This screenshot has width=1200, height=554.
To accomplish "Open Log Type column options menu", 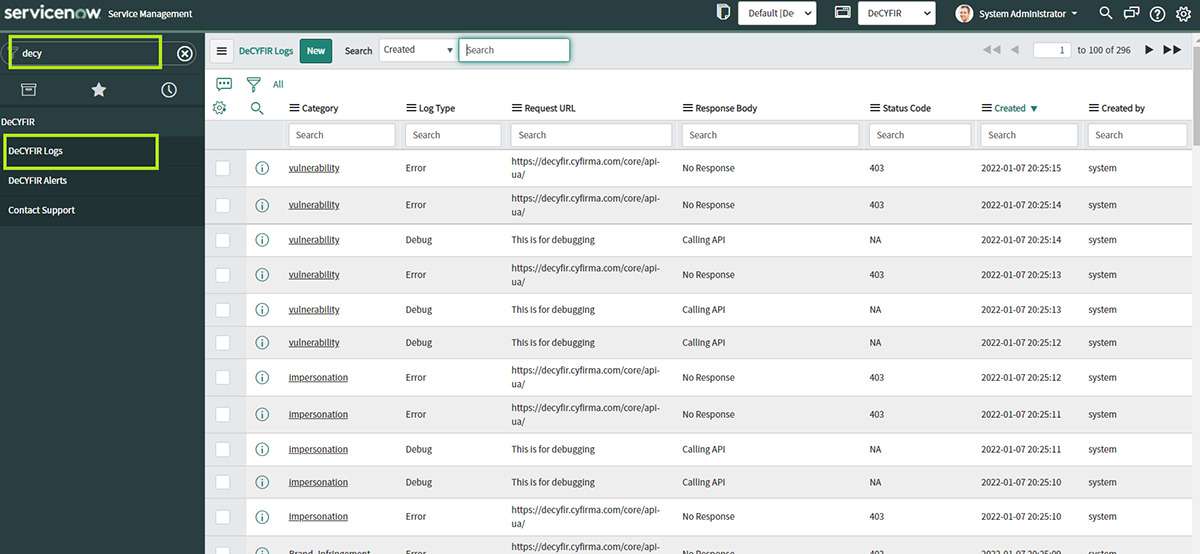I will (411, 108).
